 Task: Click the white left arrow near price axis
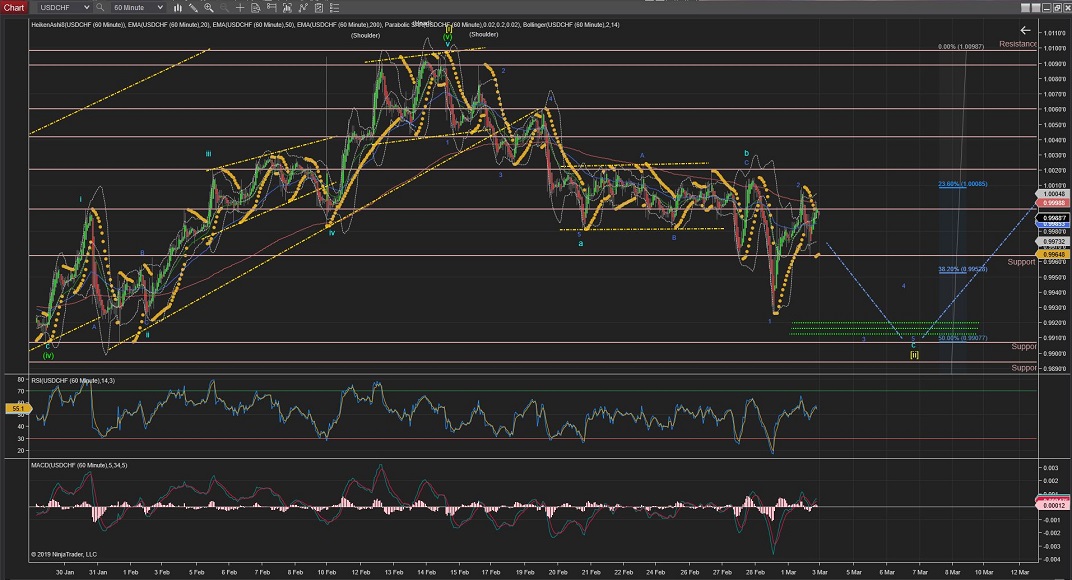tap(1025, 30)
